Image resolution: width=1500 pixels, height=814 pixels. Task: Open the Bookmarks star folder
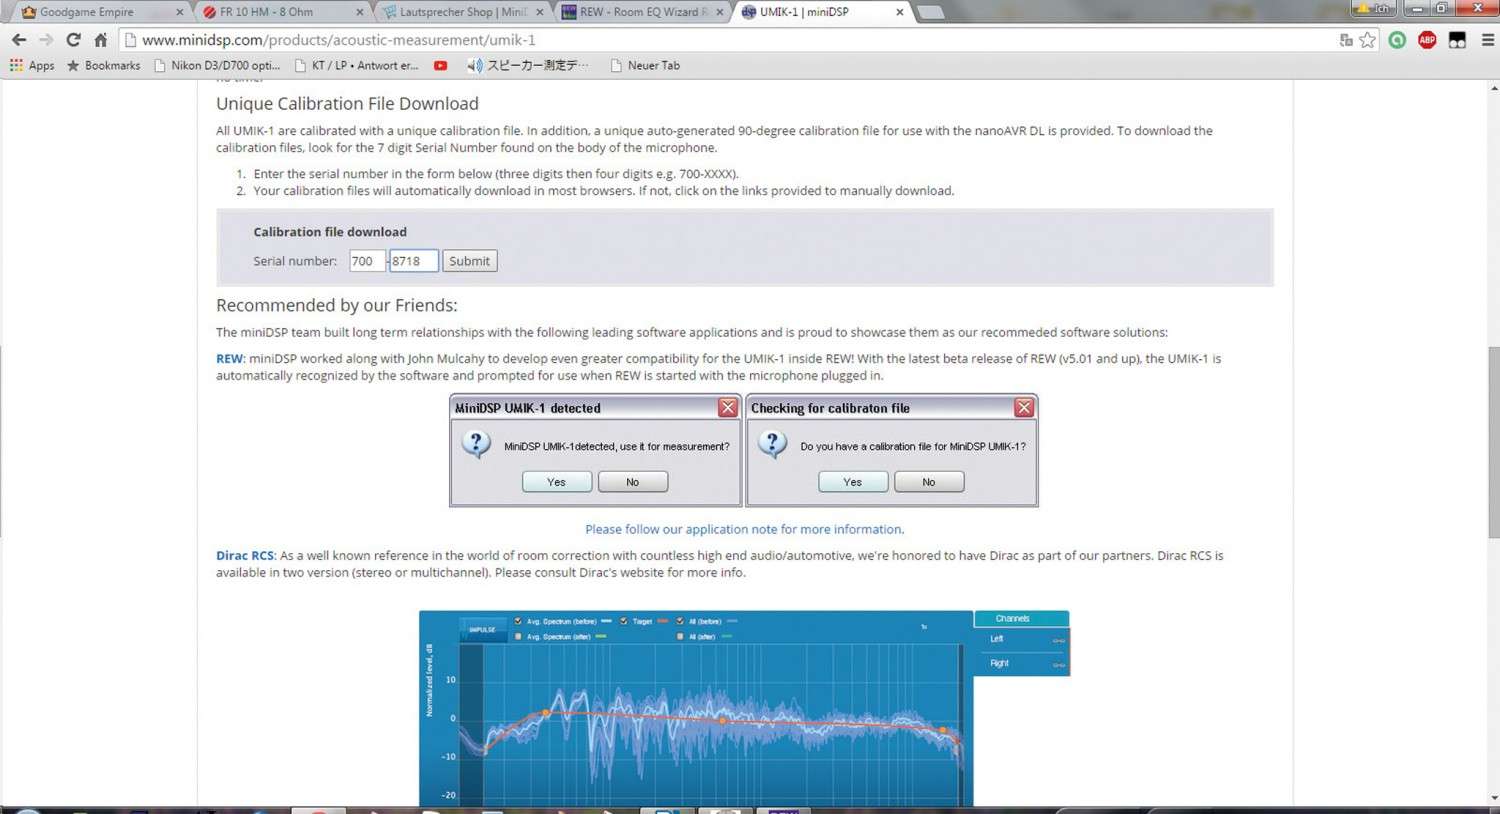pyautogui.click(x=103, y=65)
